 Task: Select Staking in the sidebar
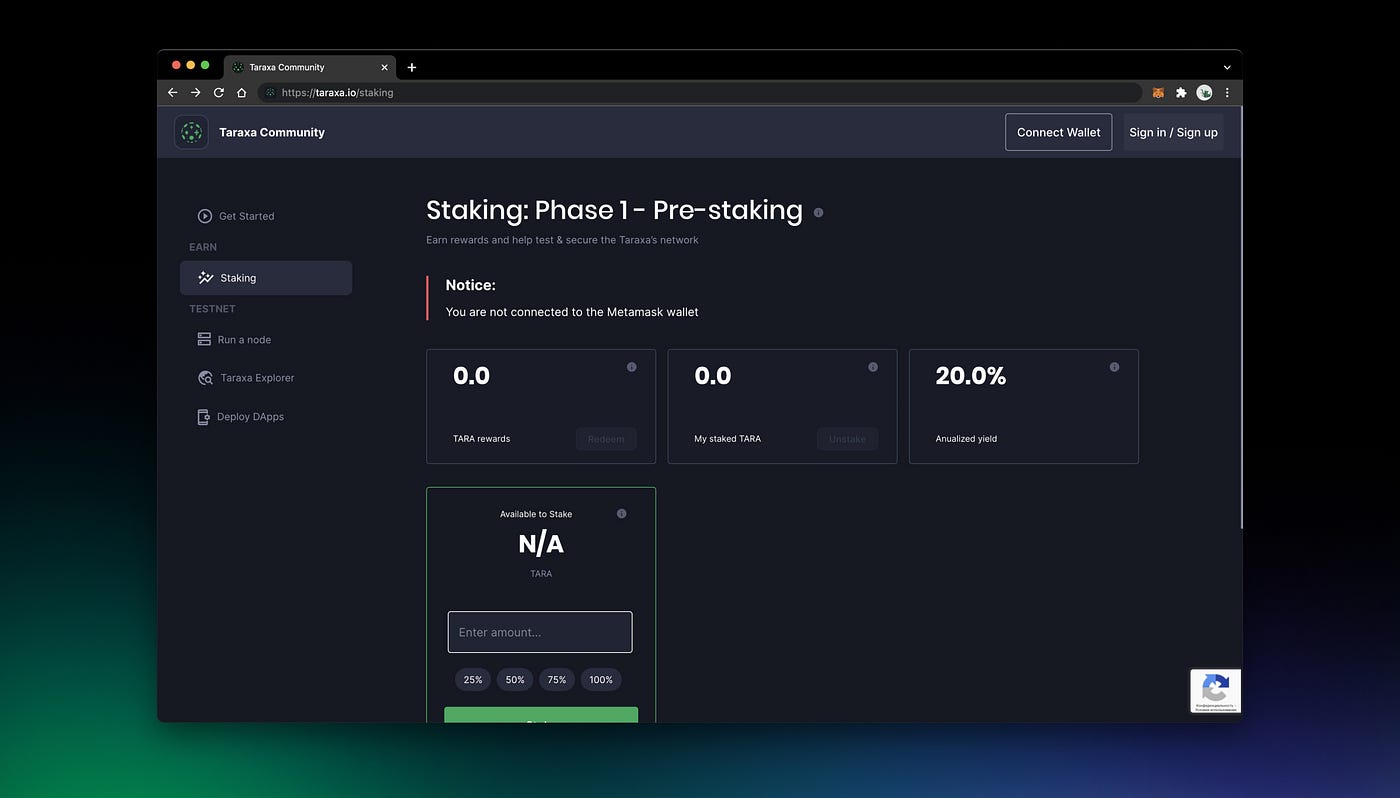tap(266, 278)
